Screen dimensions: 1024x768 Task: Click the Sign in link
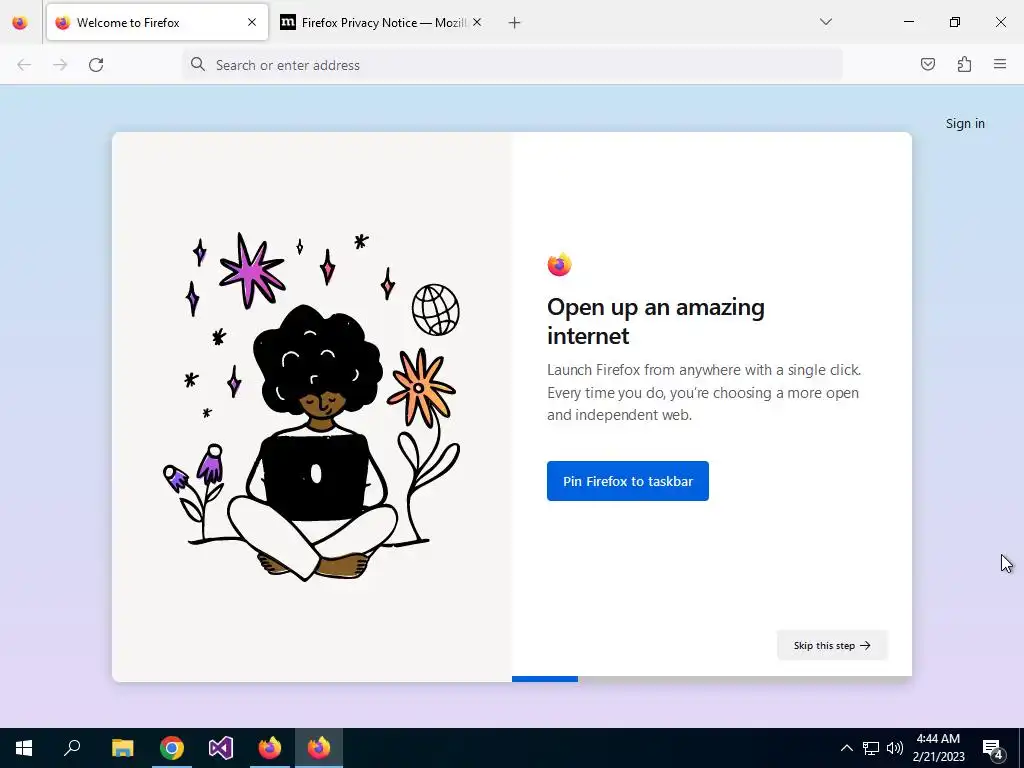tap(965, 123)
